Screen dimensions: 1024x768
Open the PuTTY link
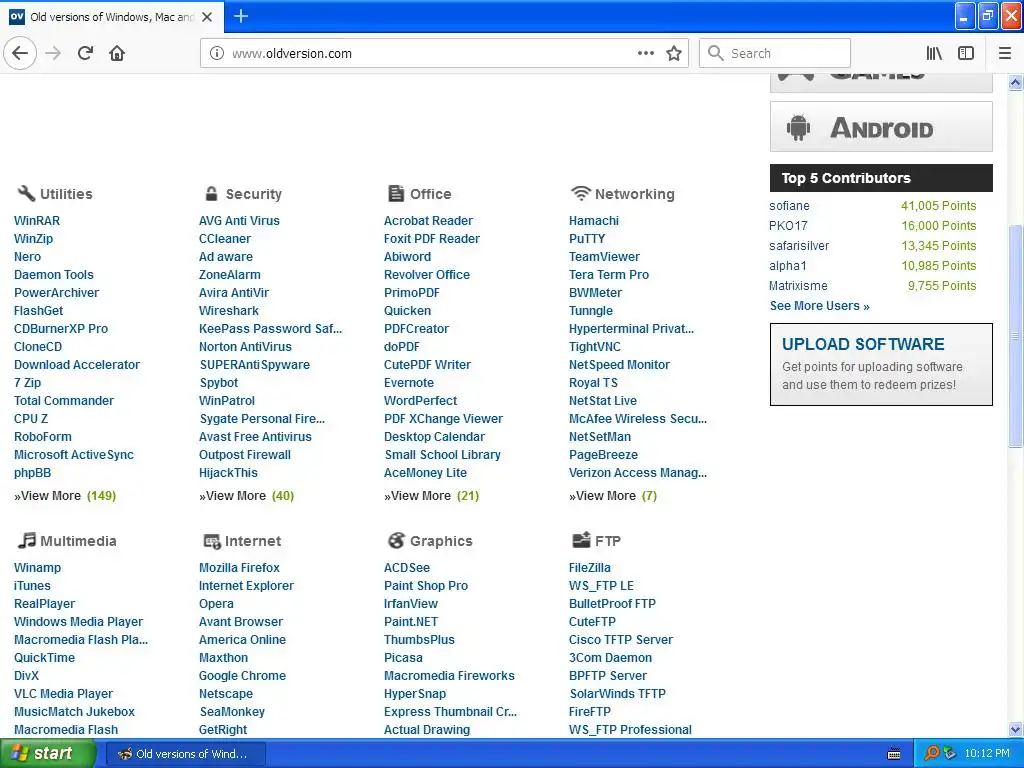[586, 239]
